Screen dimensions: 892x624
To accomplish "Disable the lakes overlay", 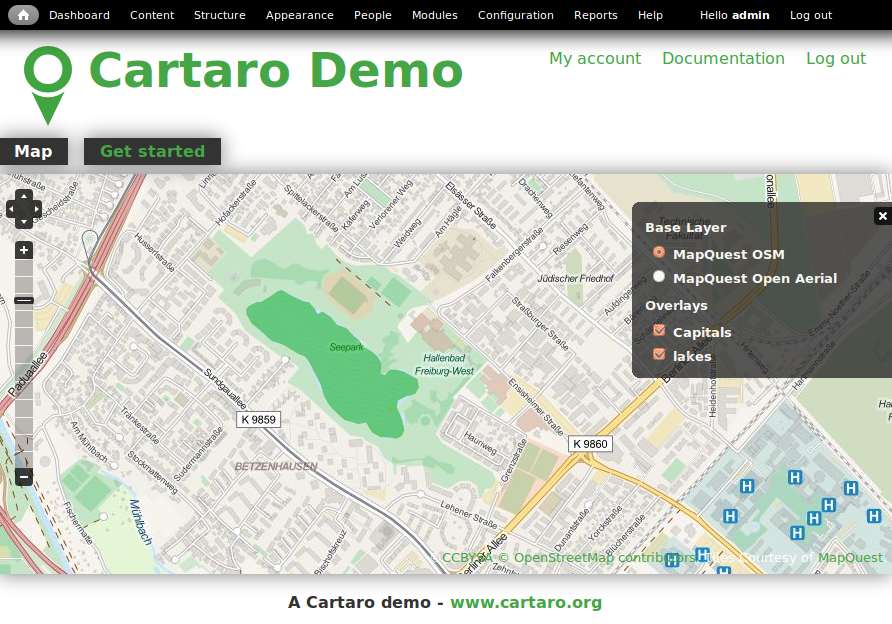I will coord(659,355).
